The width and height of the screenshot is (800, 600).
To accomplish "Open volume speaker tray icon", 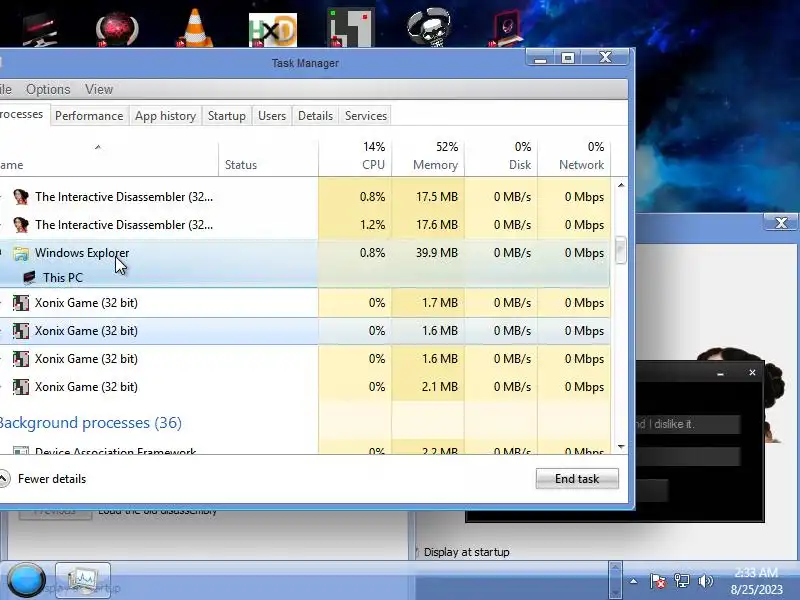I will point(706,581).
